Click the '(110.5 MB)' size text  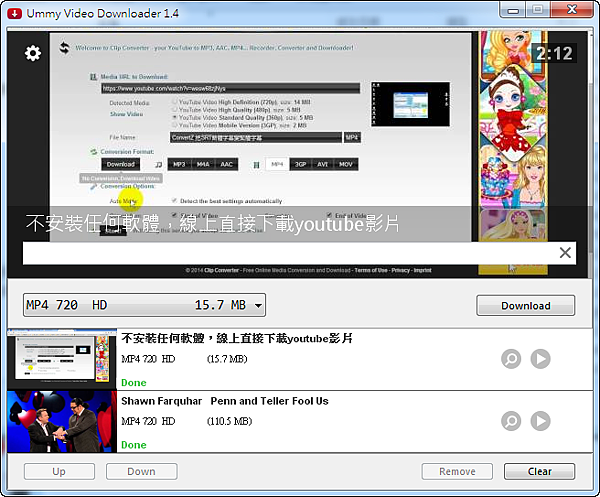point(229,421)
